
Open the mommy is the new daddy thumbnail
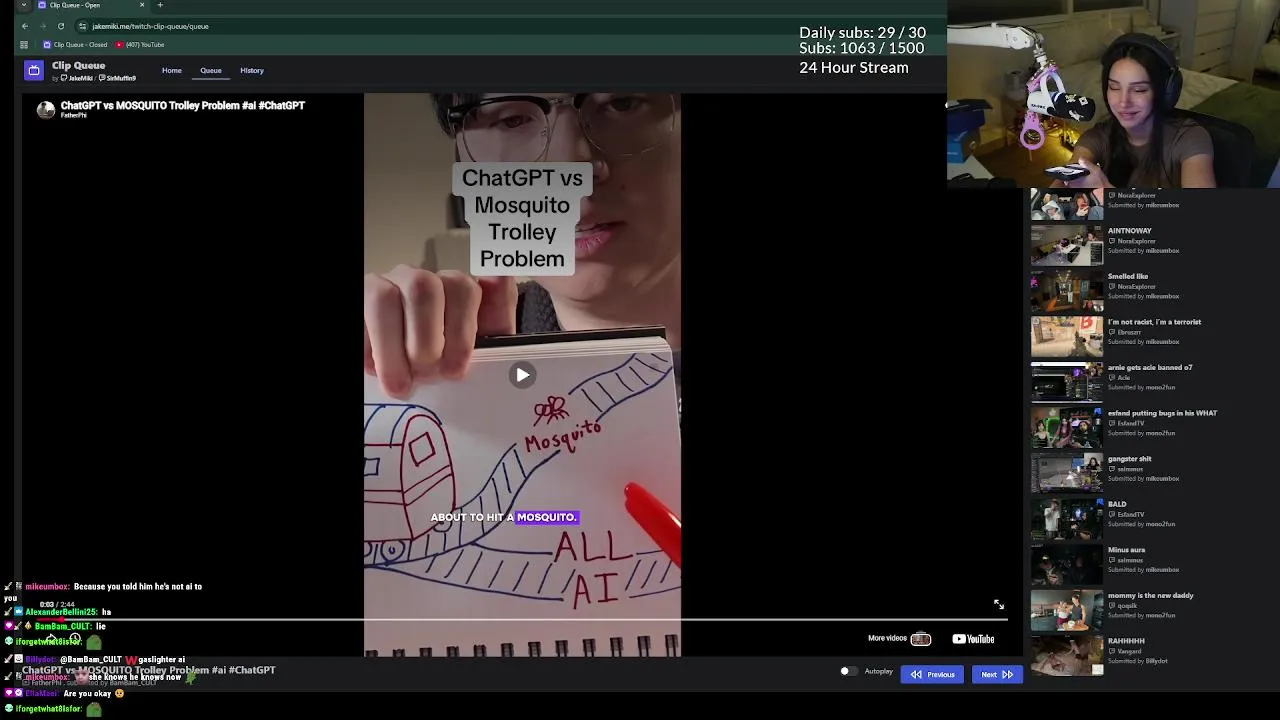pyautogui.click(x=1067, y=610)
